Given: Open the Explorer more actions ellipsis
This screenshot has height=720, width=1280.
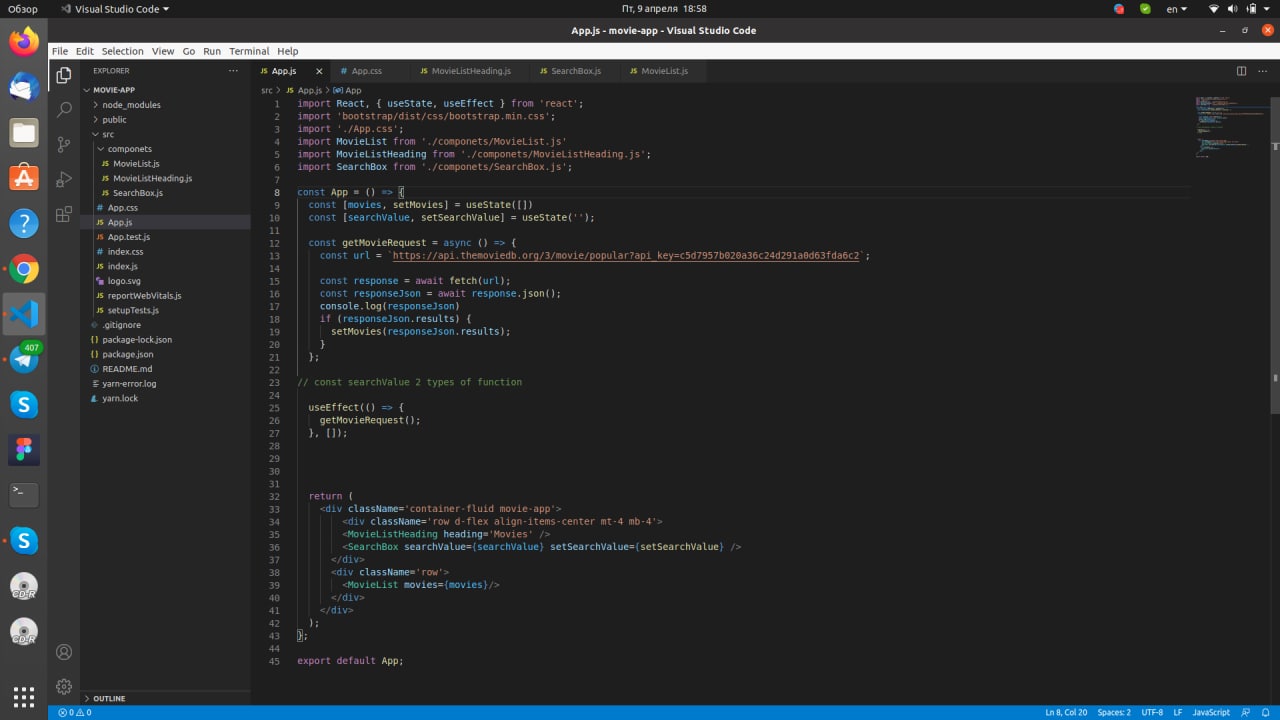Looking at the screenshot, I should click(233, 71).
